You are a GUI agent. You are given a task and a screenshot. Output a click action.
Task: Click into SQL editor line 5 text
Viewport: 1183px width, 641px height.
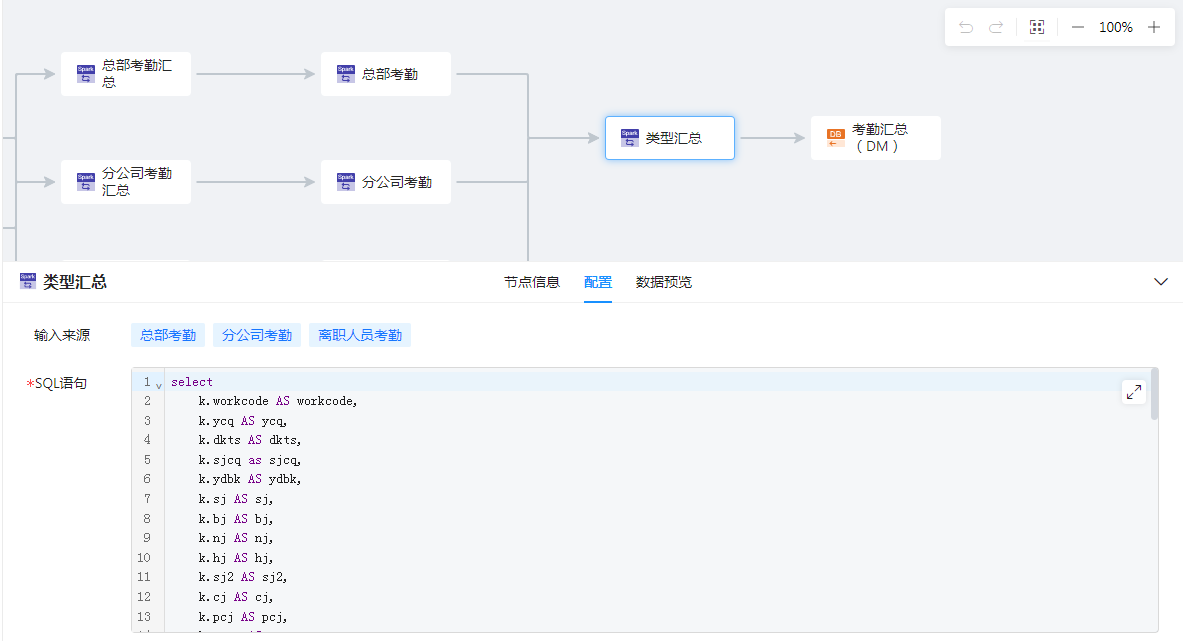(250, 460)
